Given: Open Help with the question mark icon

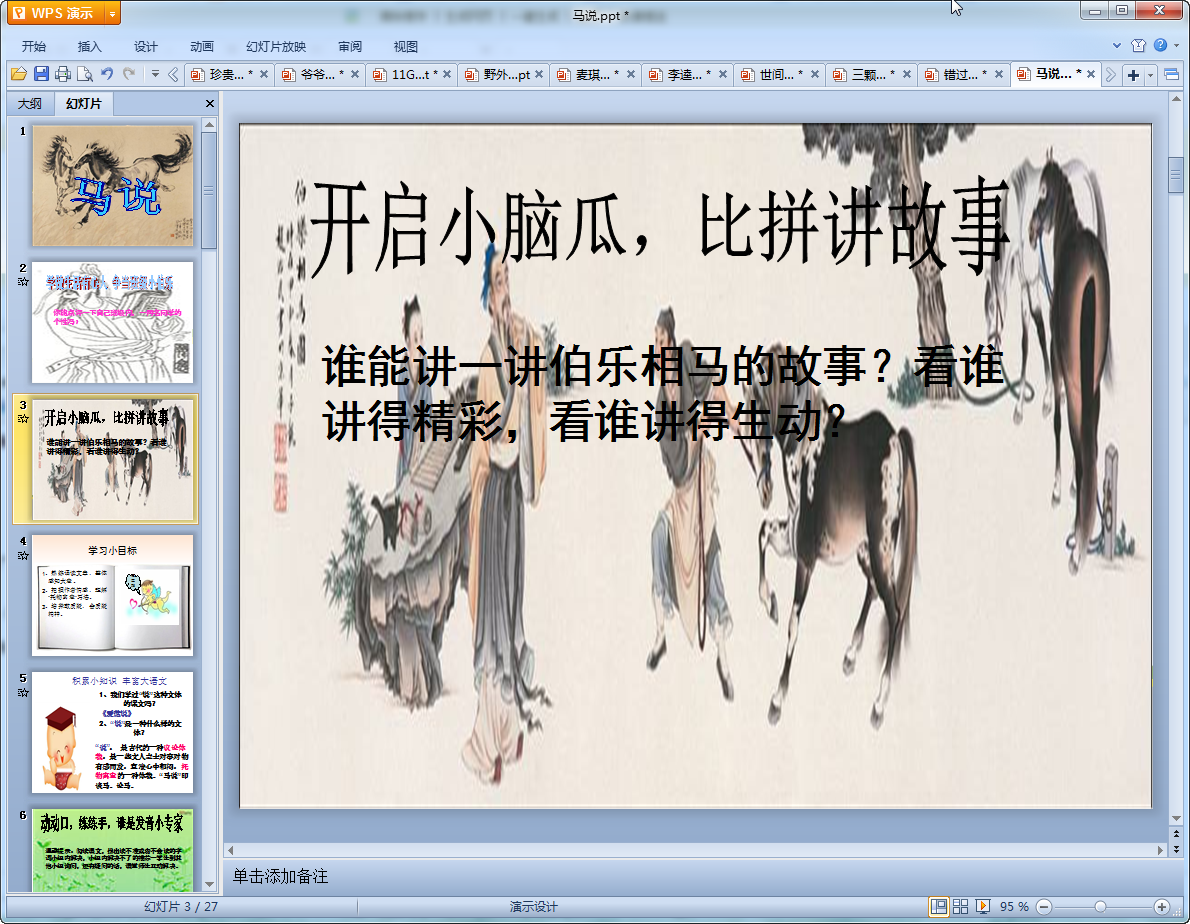Looking at the screenshot, I should tap(1160, 46).
